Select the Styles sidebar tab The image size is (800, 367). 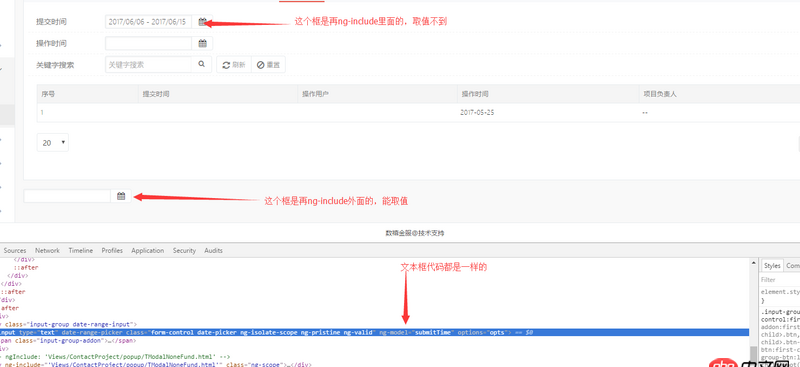click(772, 266)
